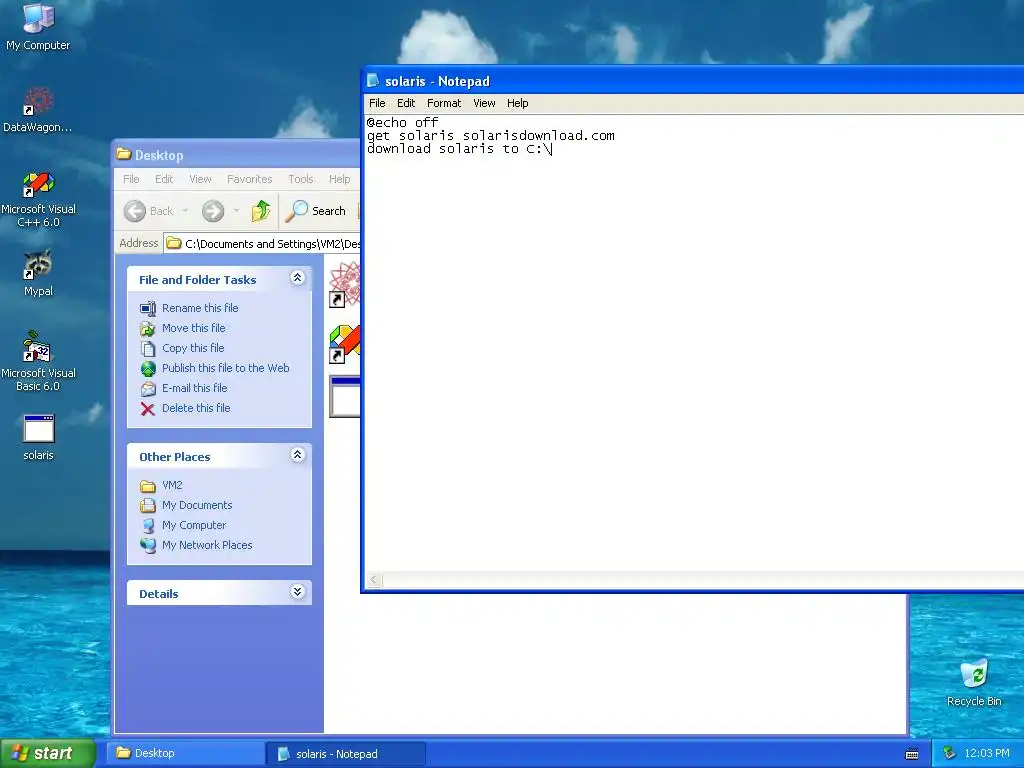Click the Notepad horizontal scrollbar left arrow

click(374, 580)
